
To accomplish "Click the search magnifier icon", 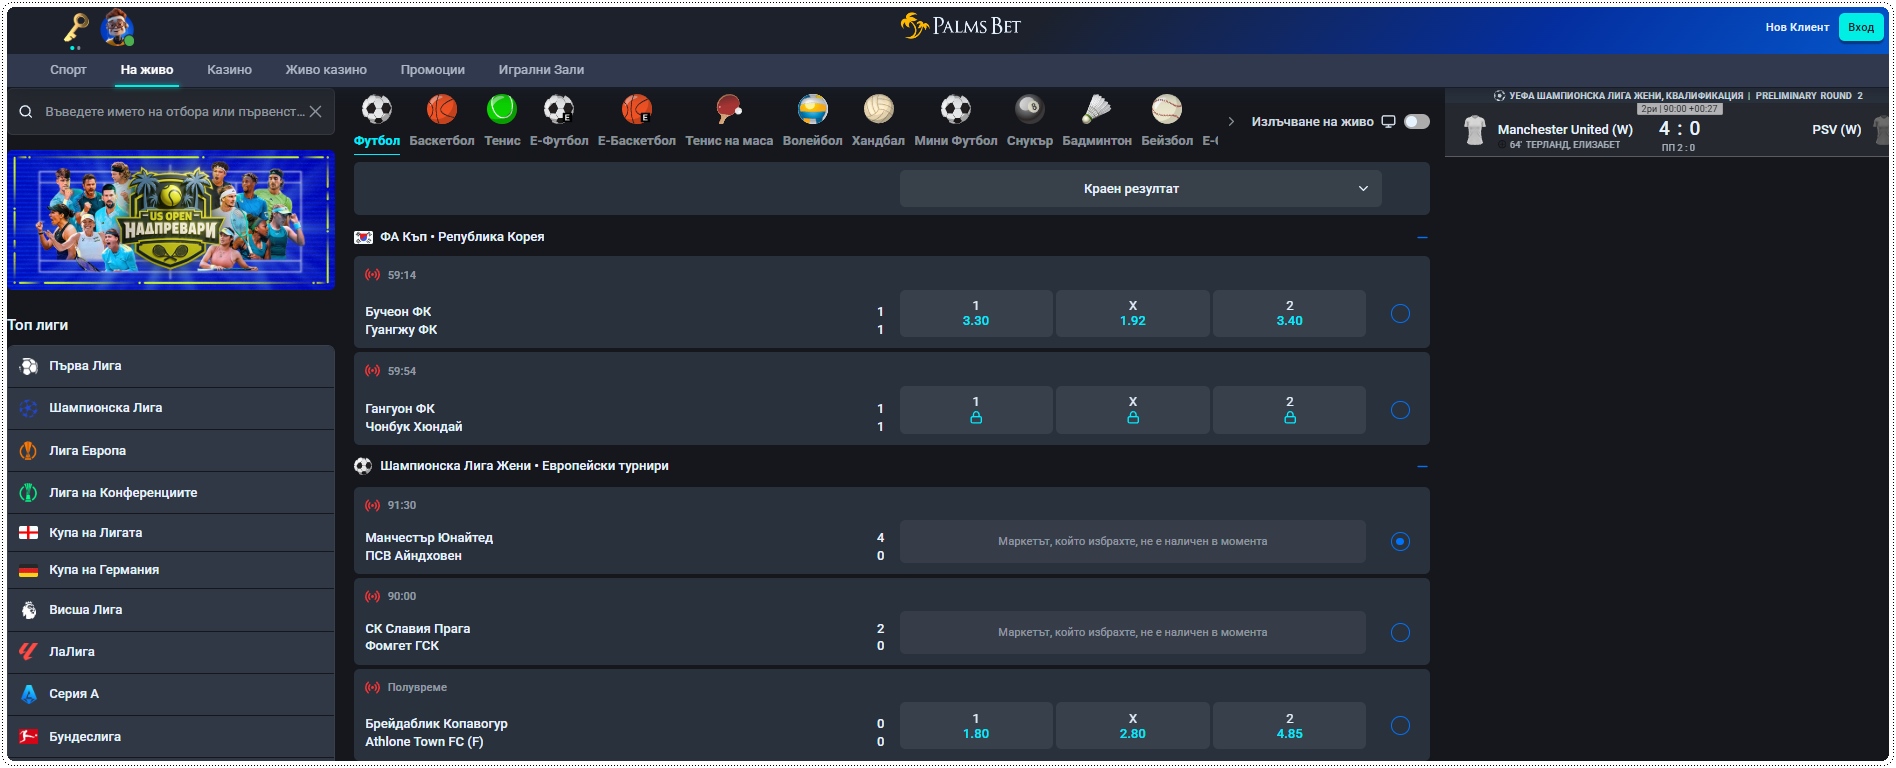I will (26, 112).
